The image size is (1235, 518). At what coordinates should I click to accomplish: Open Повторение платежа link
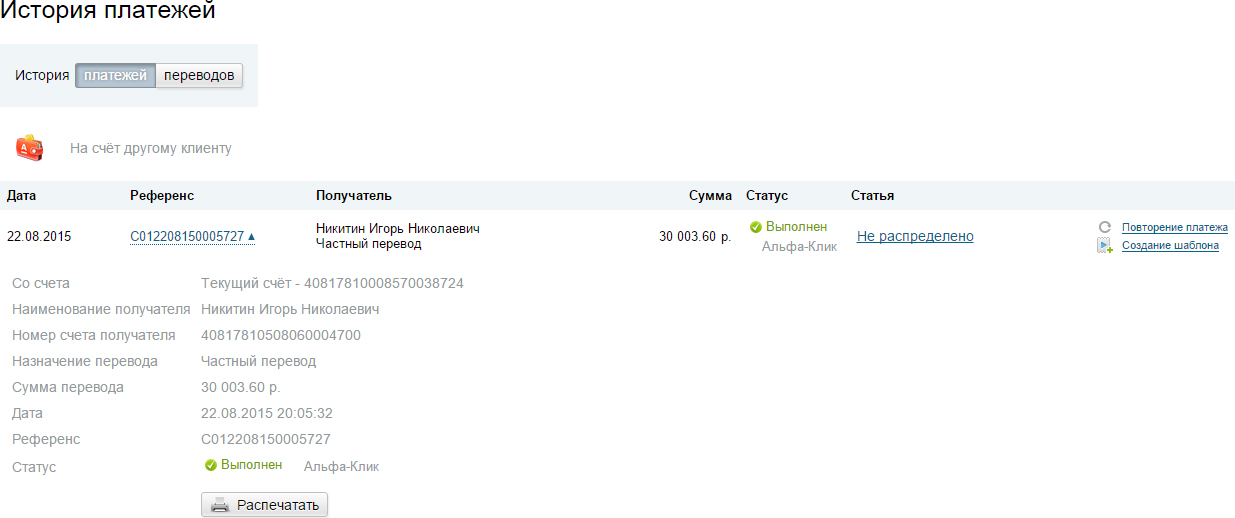pos(1175,227)
